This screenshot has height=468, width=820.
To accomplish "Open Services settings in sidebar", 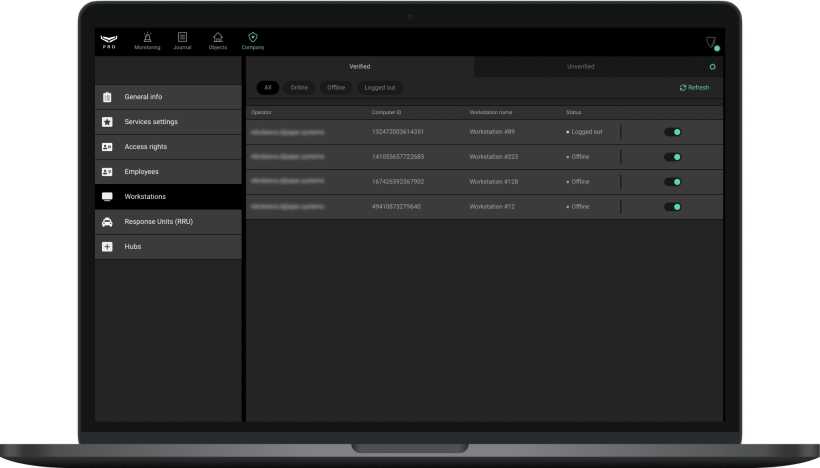I will (x=151, y=122).
